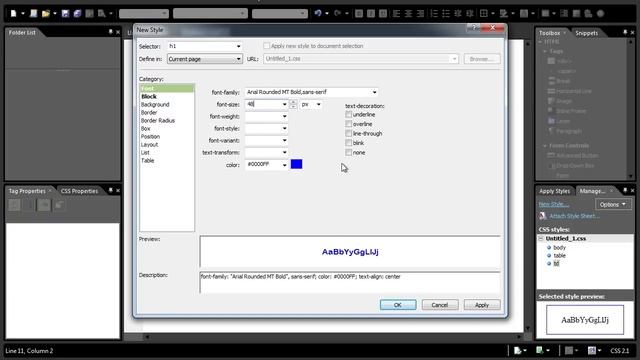Click the blue color swatch
This screenshot has width=640, height=360.
pos(296,164)
